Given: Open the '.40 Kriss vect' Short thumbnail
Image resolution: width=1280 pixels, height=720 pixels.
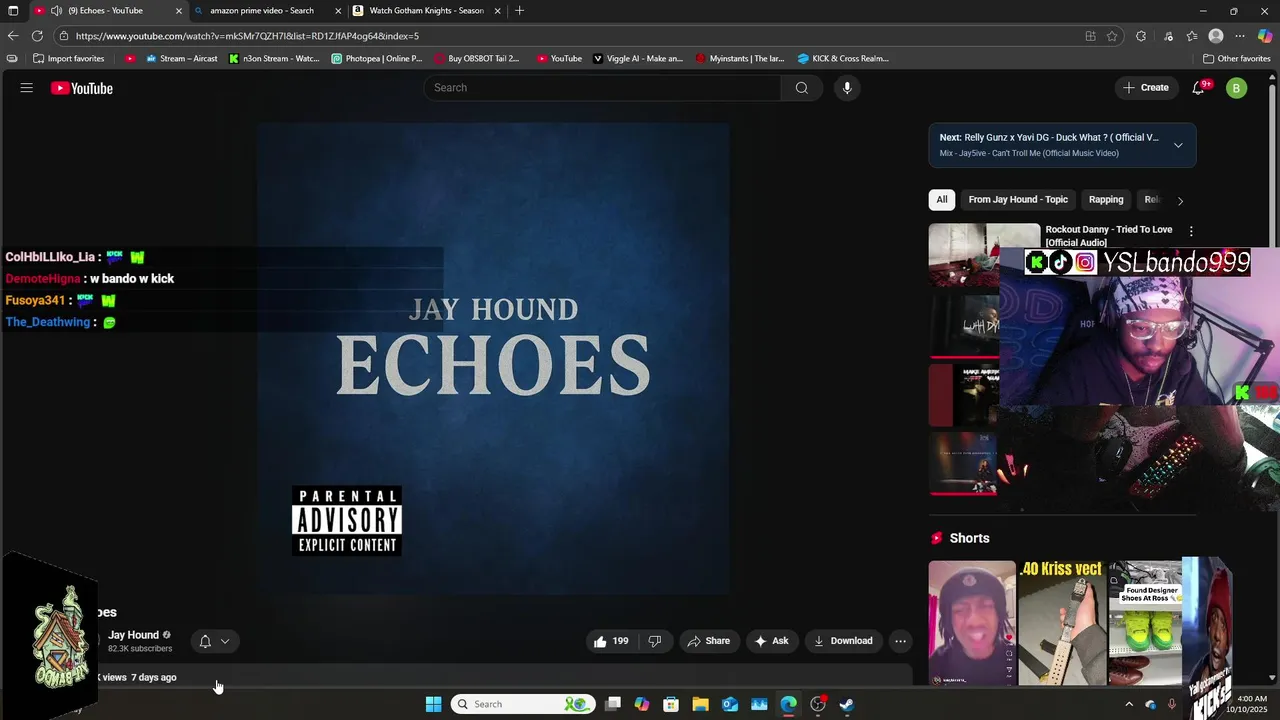Looking at the screenshot, I should [1061, 622].
